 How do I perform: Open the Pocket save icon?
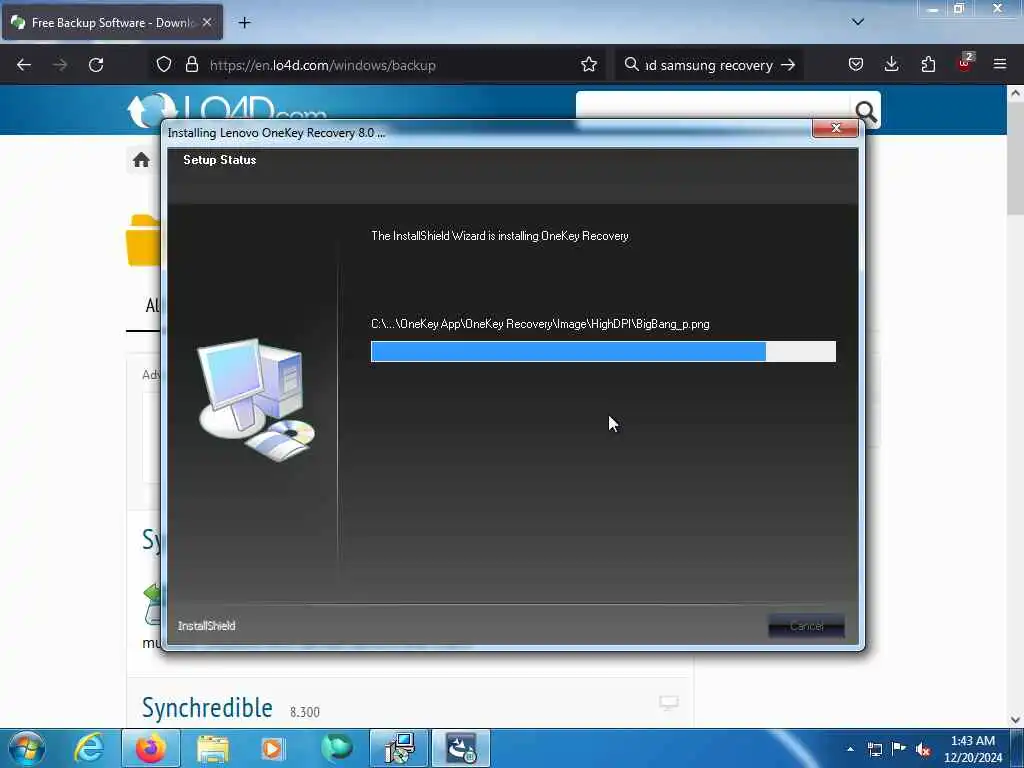856,64
